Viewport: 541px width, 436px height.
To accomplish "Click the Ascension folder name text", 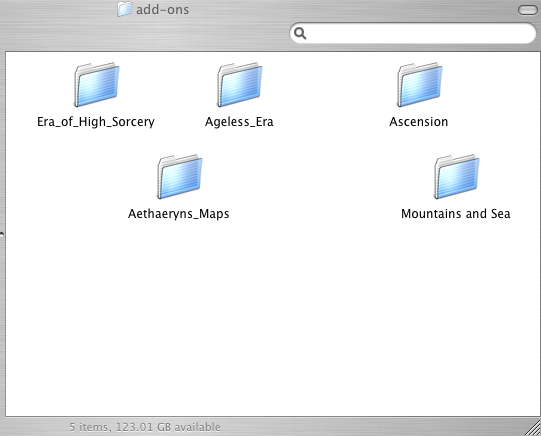I will [x=419, y=122].
